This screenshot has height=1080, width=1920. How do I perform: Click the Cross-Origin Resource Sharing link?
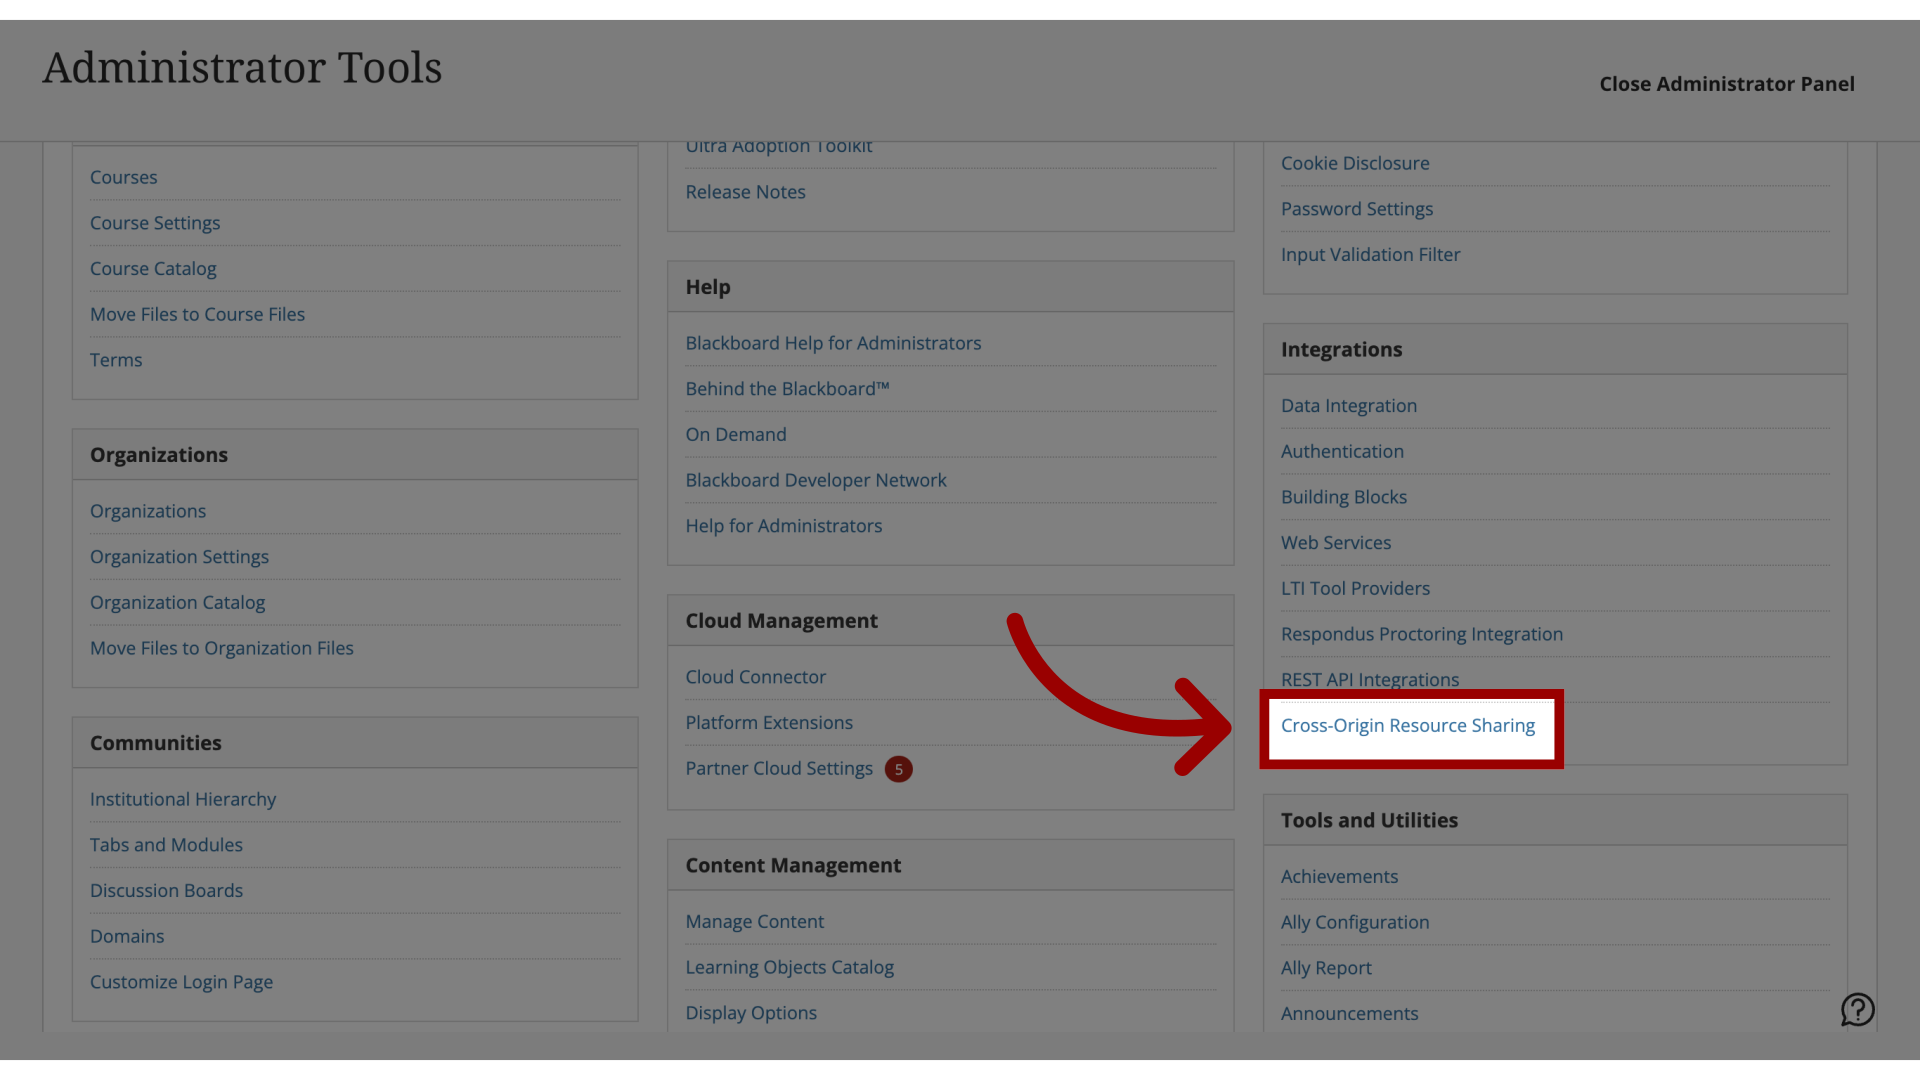pos(1407,725)
